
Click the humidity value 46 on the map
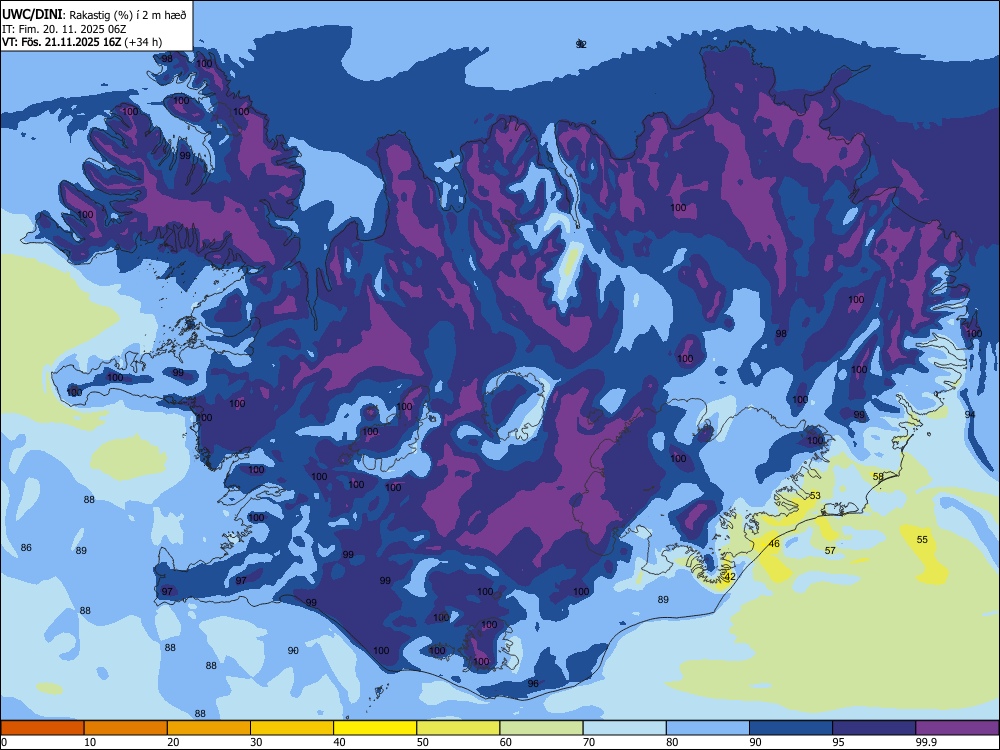tap(774, 544)
